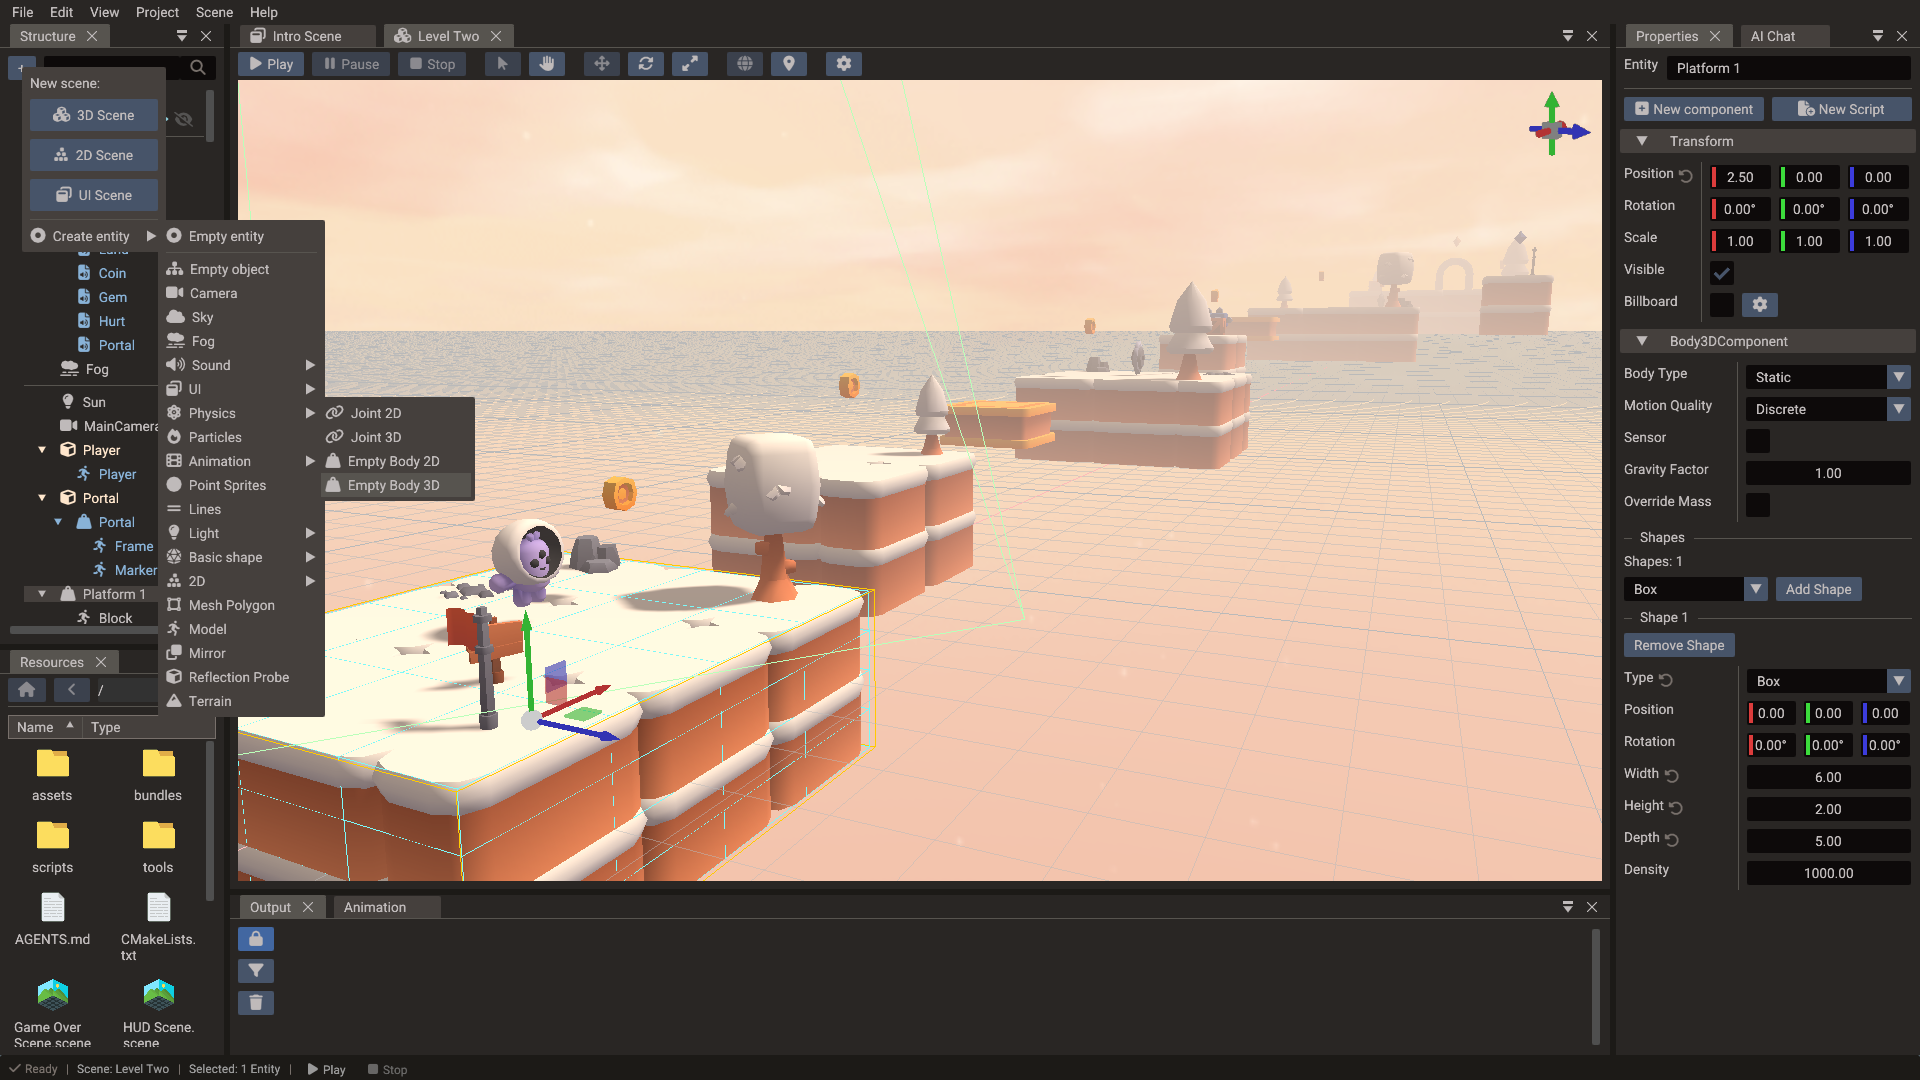Open the Shape 1 Type dropdown
This screenshot has width=1920, height=1080.
pyautogui.click(x=1828, y=681)
